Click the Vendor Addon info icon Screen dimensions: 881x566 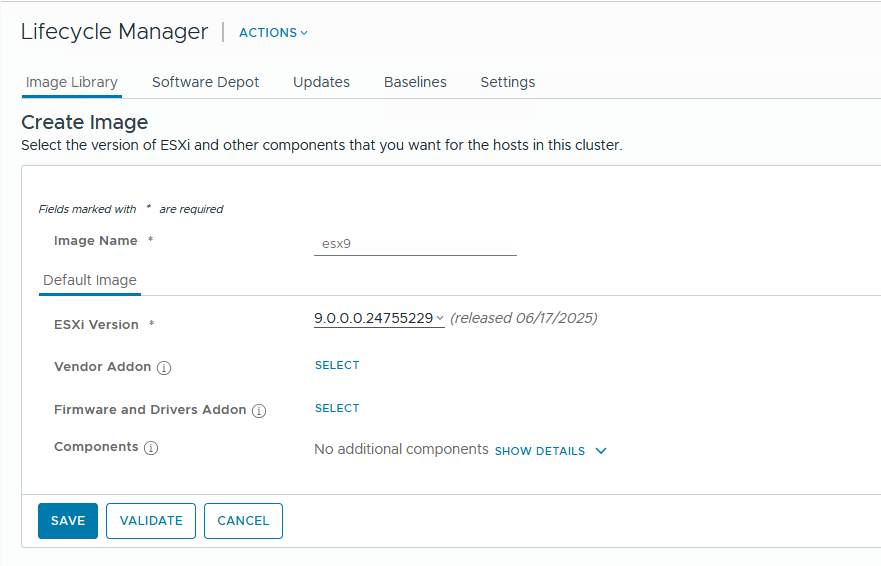coord(165,368)
